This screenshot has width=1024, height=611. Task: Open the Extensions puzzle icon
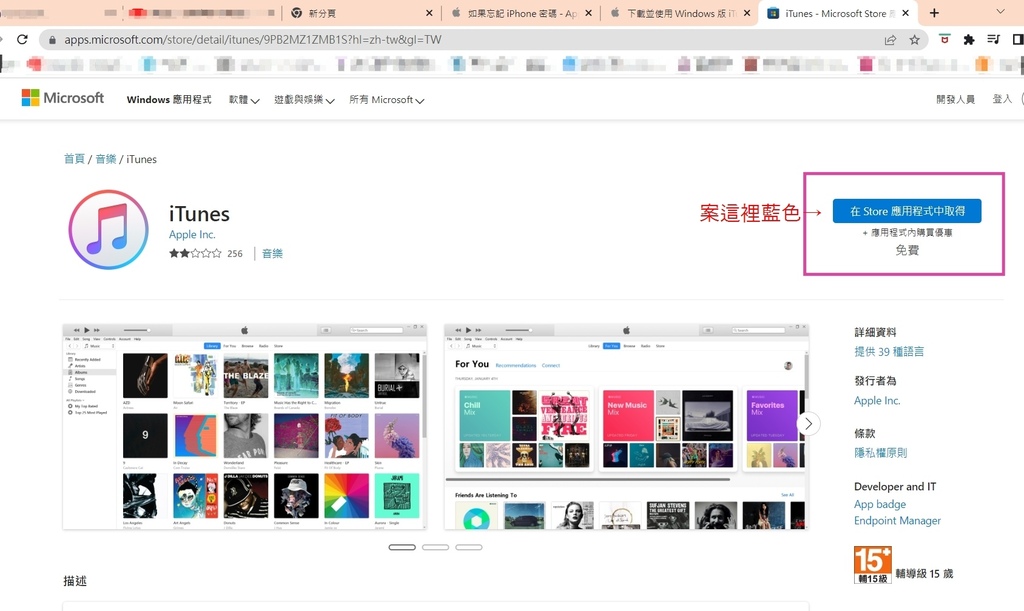point(969,40)
